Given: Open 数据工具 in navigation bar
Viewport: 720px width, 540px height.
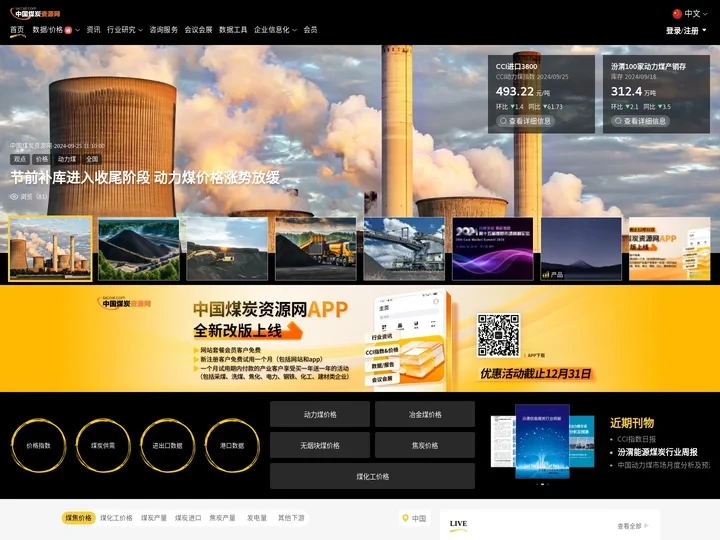Looking at the screenshot, I should [233, 30].
